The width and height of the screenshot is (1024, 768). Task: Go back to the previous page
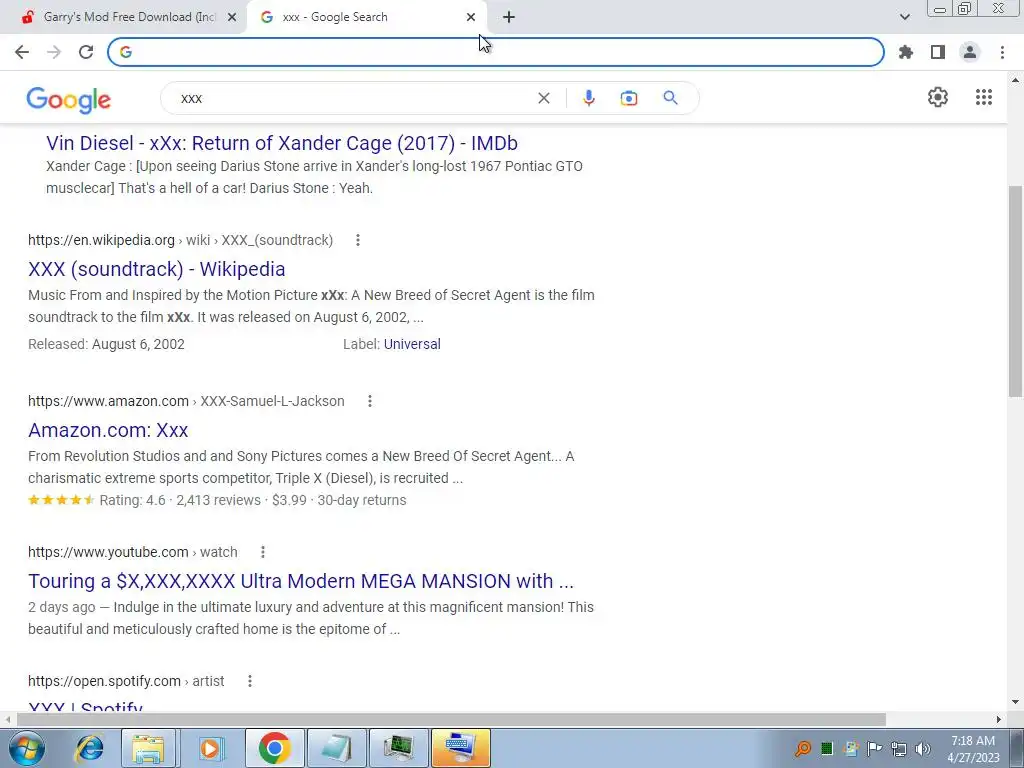coord(22,52)
